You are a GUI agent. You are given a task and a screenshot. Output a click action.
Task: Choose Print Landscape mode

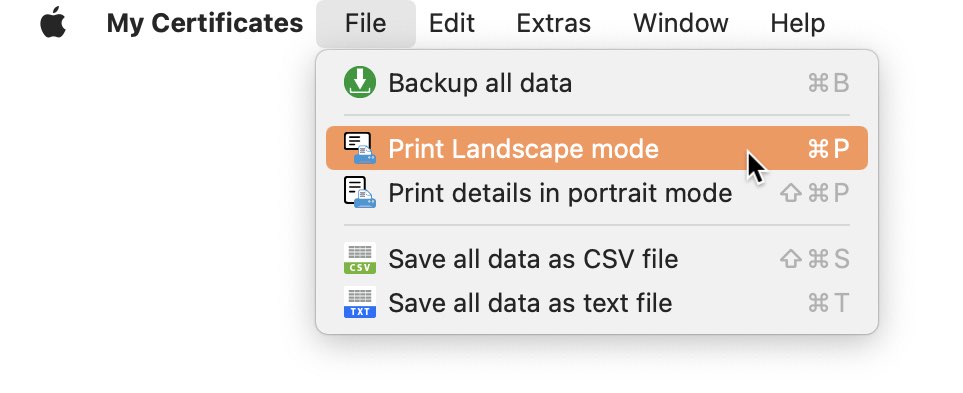coord(597,148)
